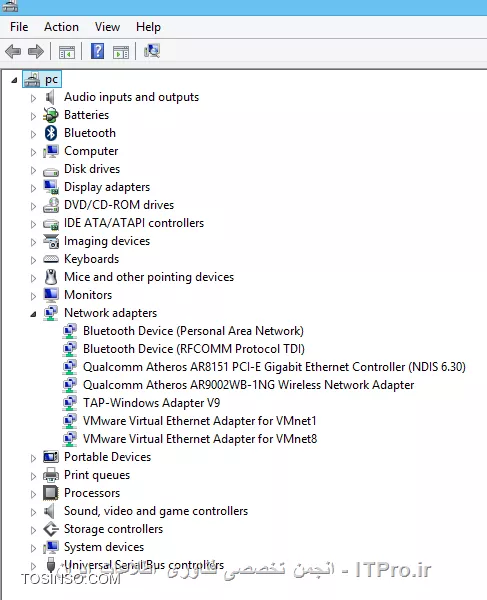This screenshot has height=600, width=487.
Task: Click the Keyboards icon
Action: [x=51, y=259]
